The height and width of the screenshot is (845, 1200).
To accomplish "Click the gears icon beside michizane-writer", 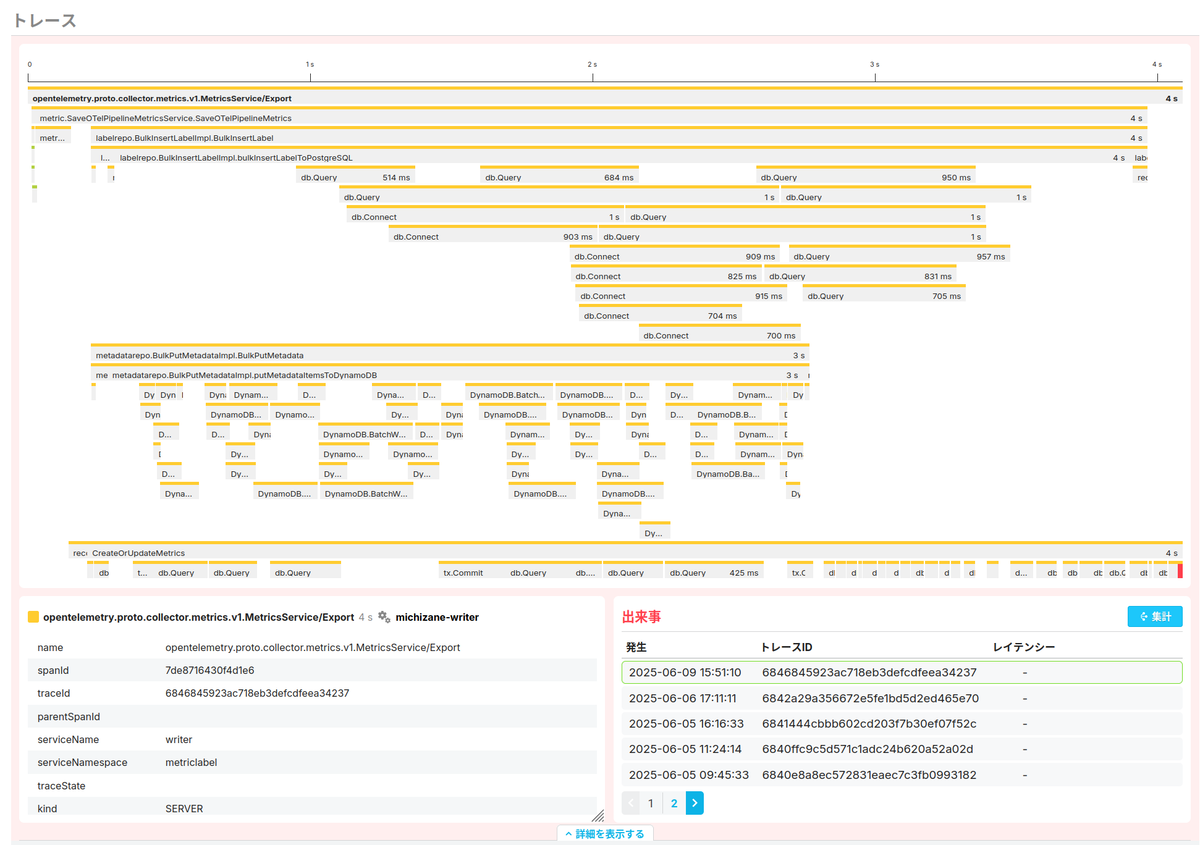I will point(384,617).
